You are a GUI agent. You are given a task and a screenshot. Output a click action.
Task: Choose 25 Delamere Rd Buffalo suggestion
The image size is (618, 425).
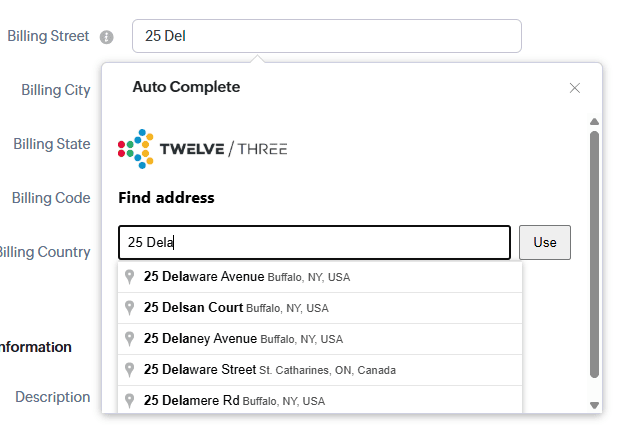tap(234, 401)
